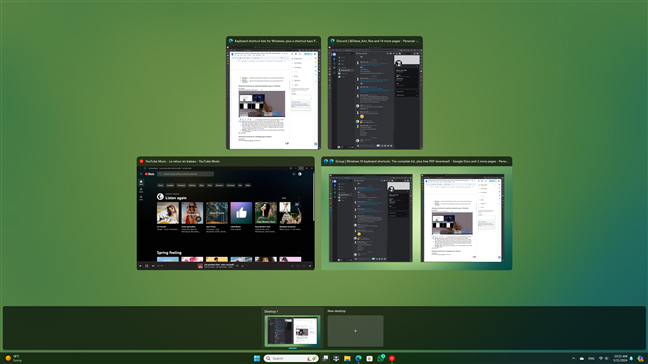This screenshot has width=648, height=364.
Task: Open Microsoft Edge from the taskbar
Action: [x=358, y=358]
